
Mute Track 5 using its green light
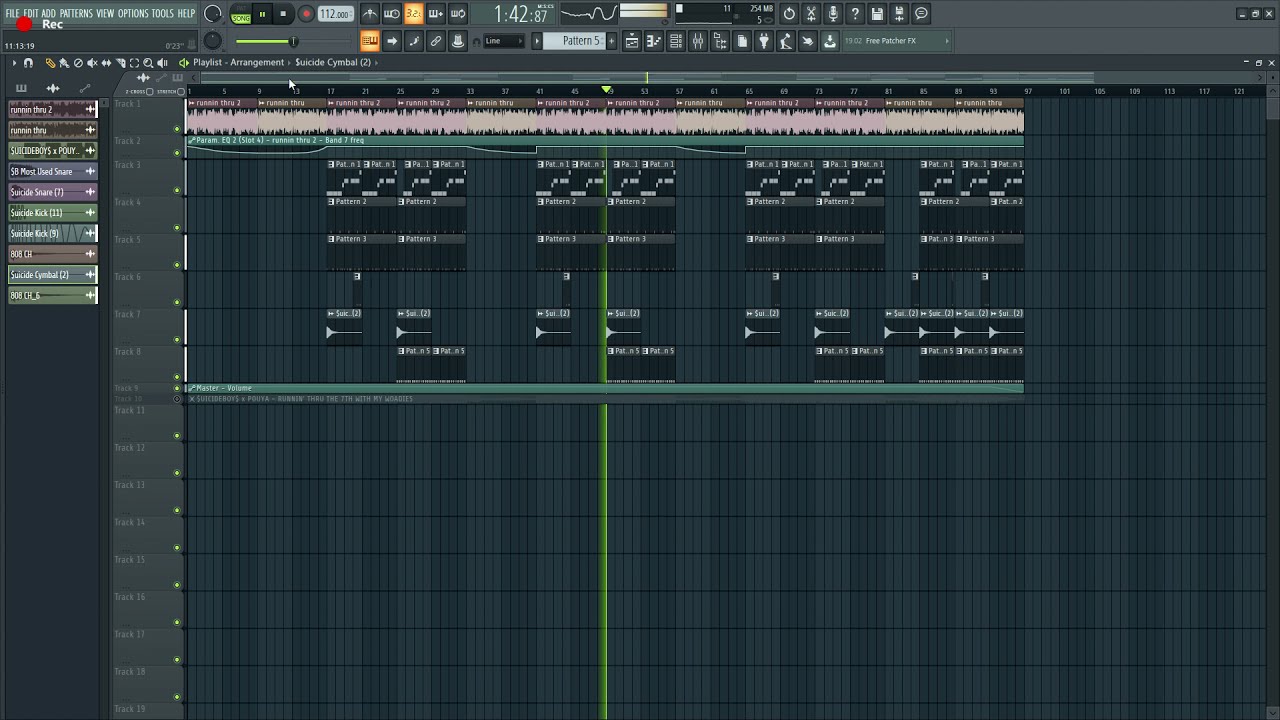coord(177,265)
